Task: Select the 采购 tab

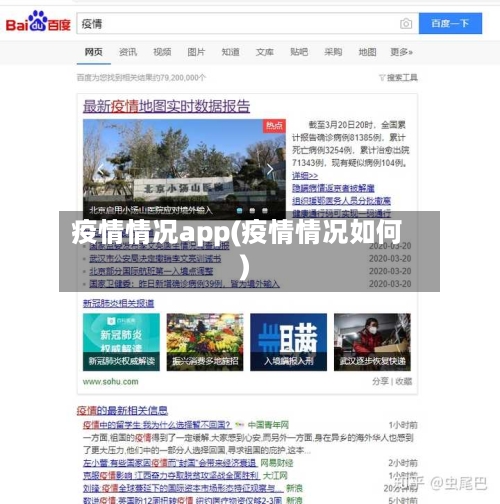Action: pos(333,52)
